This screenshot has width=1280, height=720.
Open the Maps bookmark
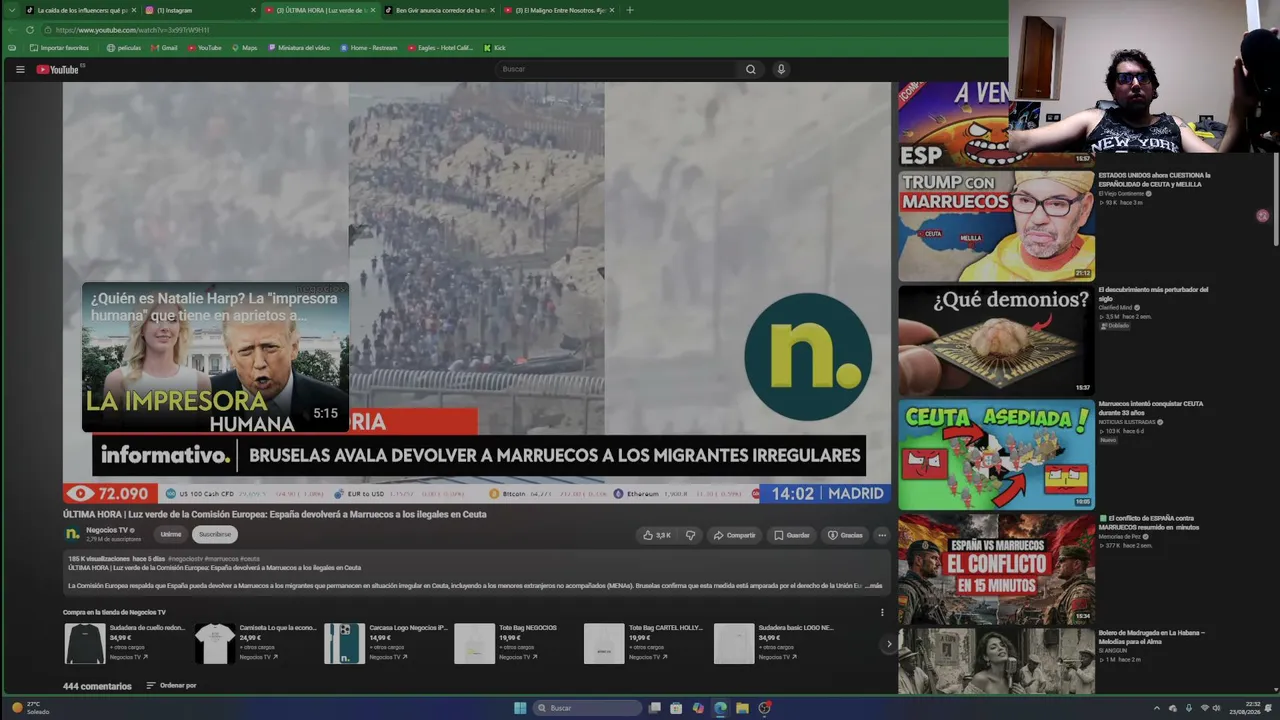click(244, 48)
